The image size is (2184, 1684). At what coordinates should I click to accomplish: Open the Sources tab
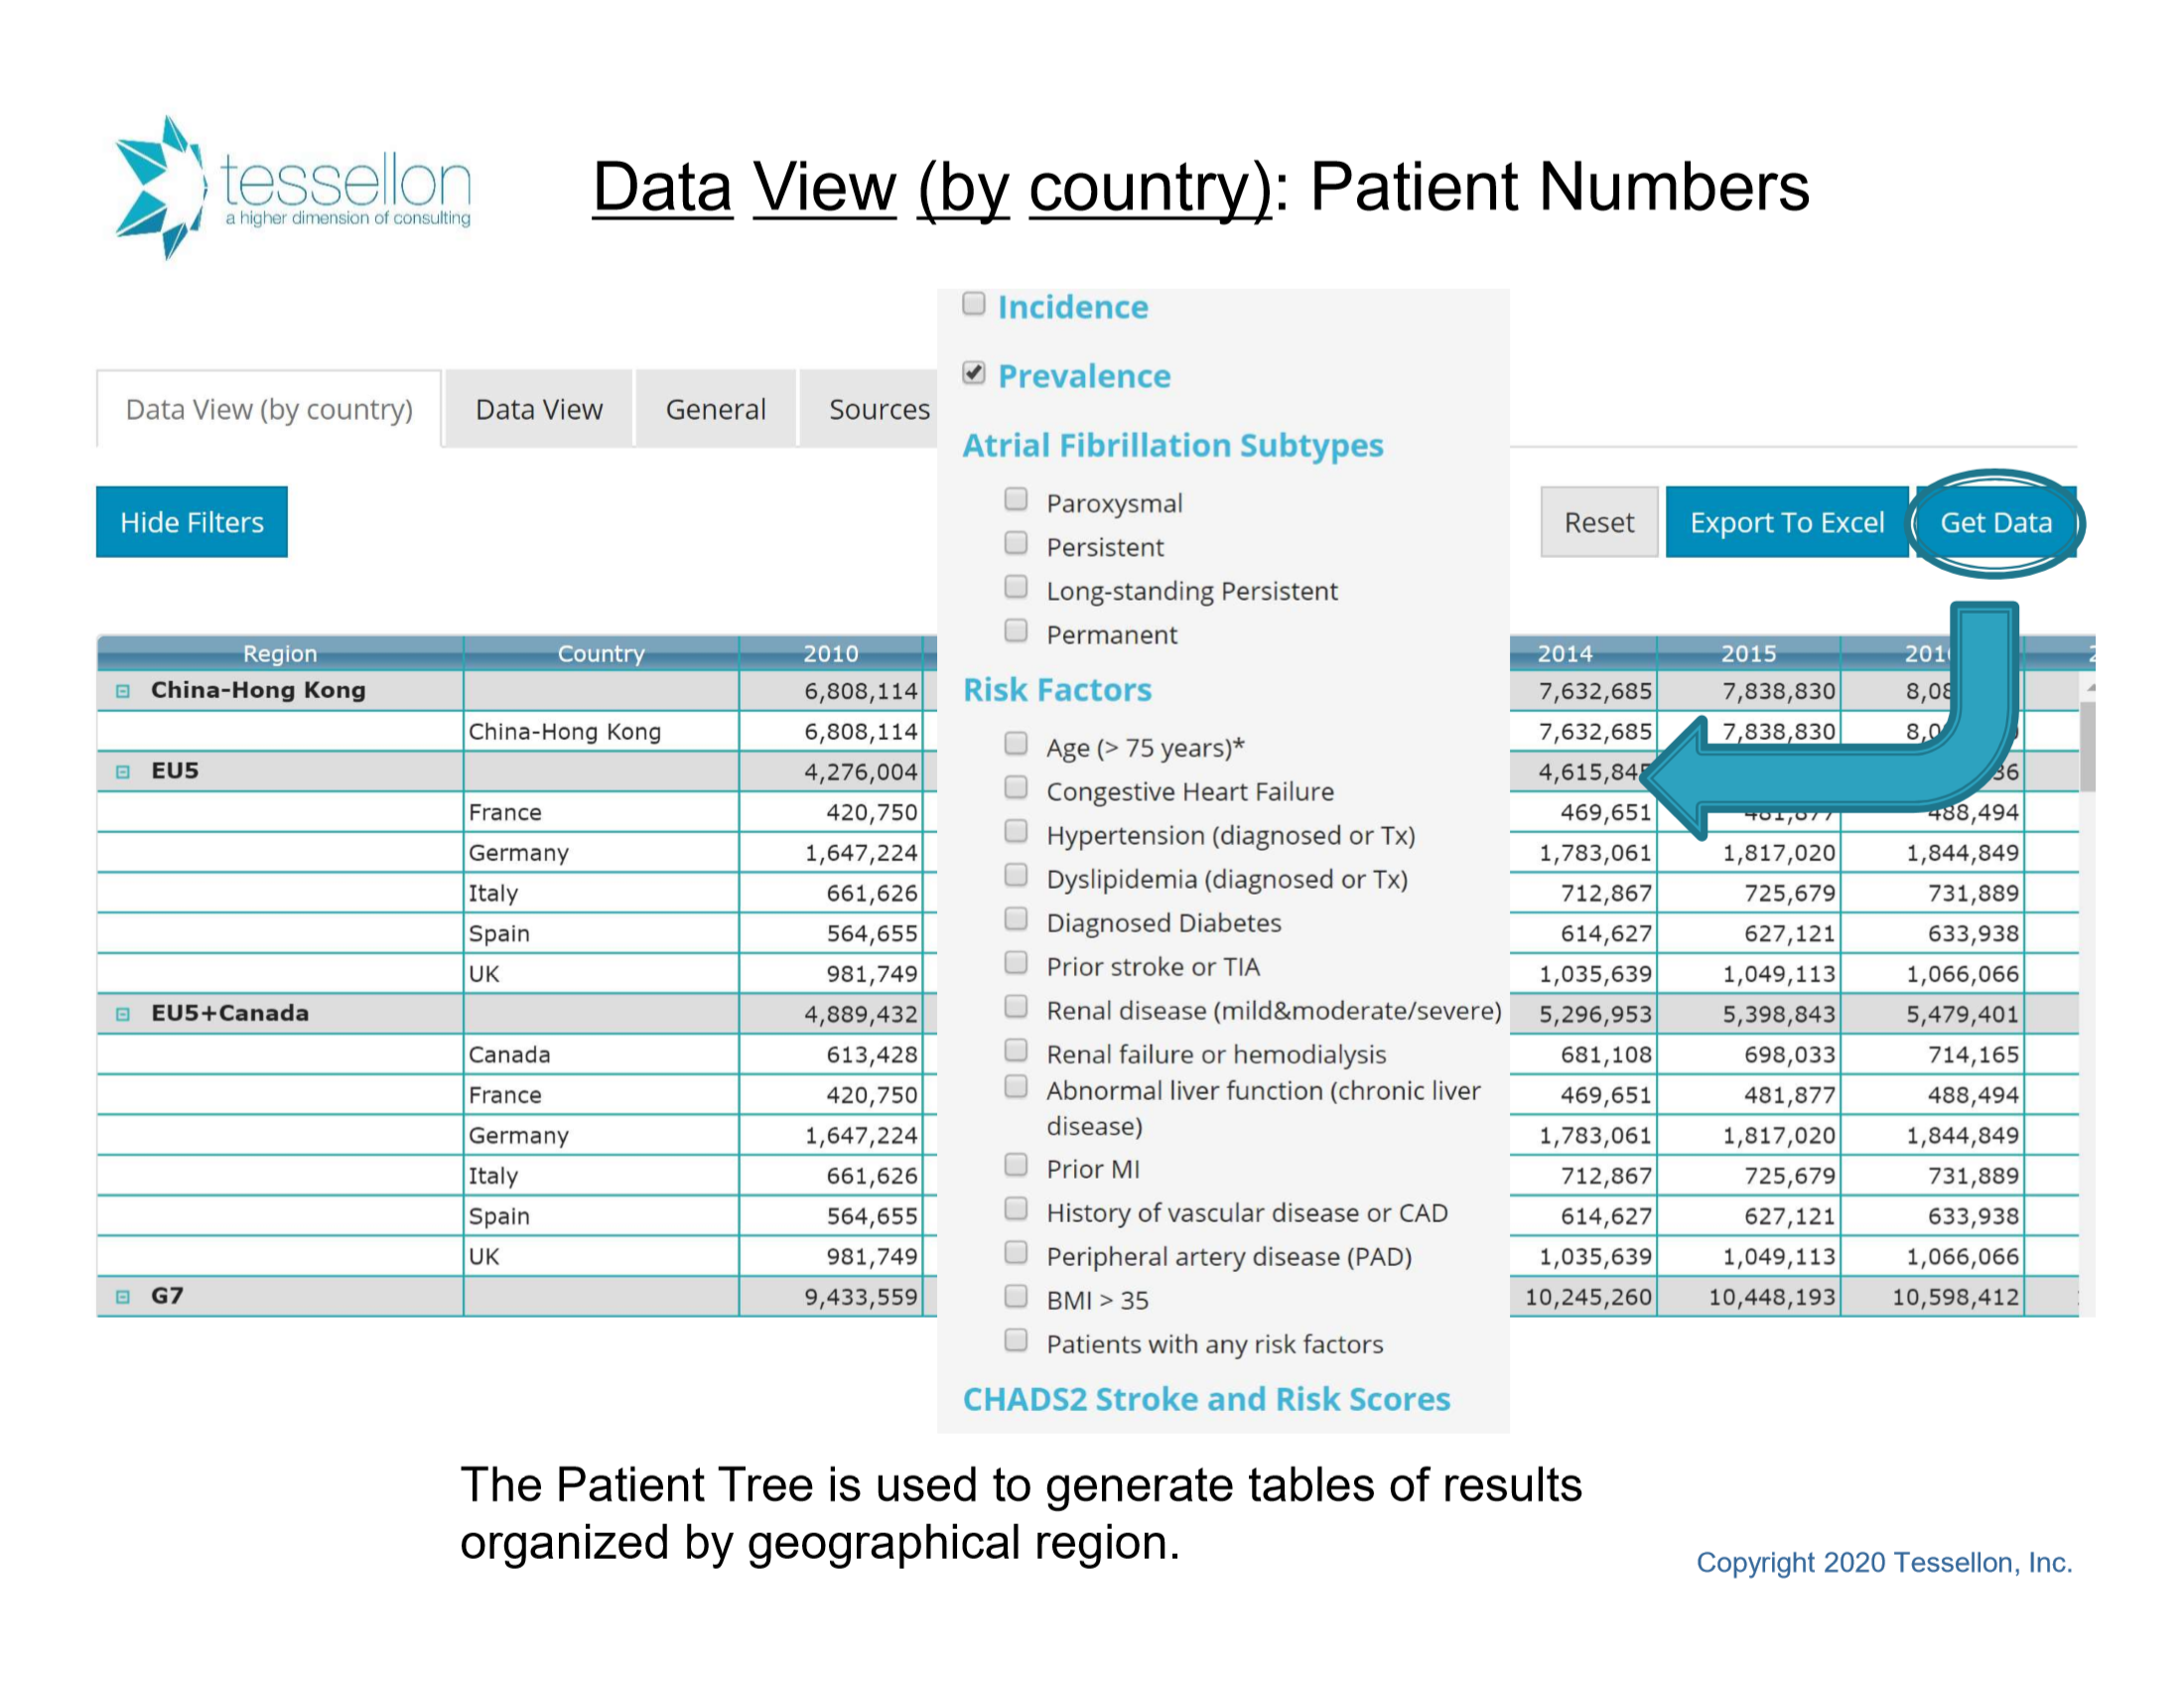point(878,410)
